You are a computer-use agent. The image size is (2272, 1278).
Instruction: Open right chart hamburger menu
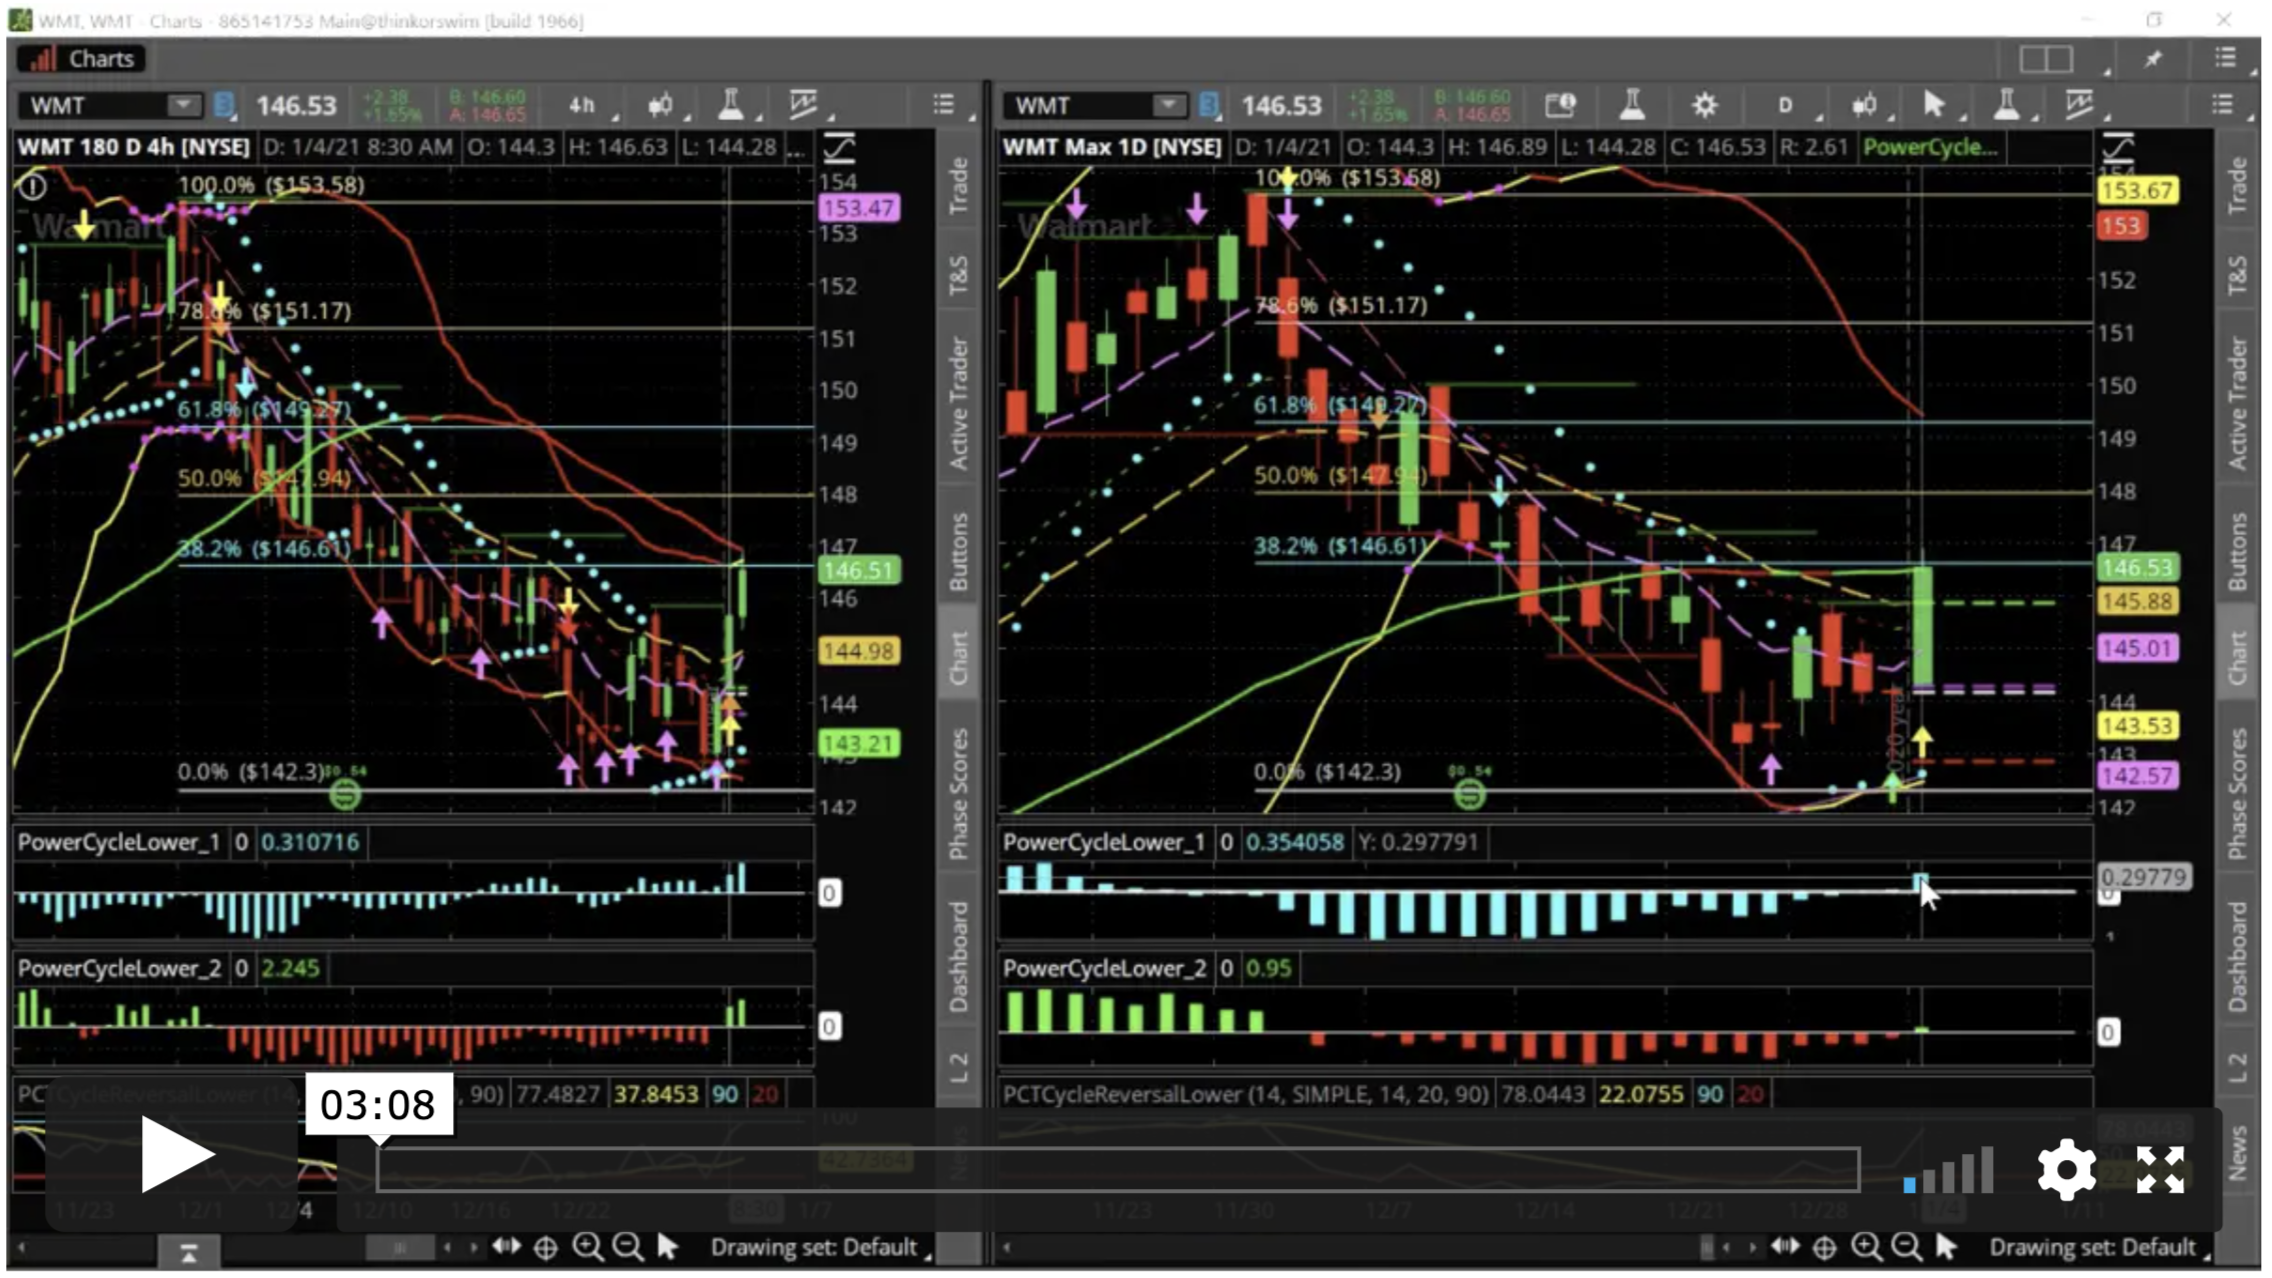pyautogui.click(x=2222, y=104)
